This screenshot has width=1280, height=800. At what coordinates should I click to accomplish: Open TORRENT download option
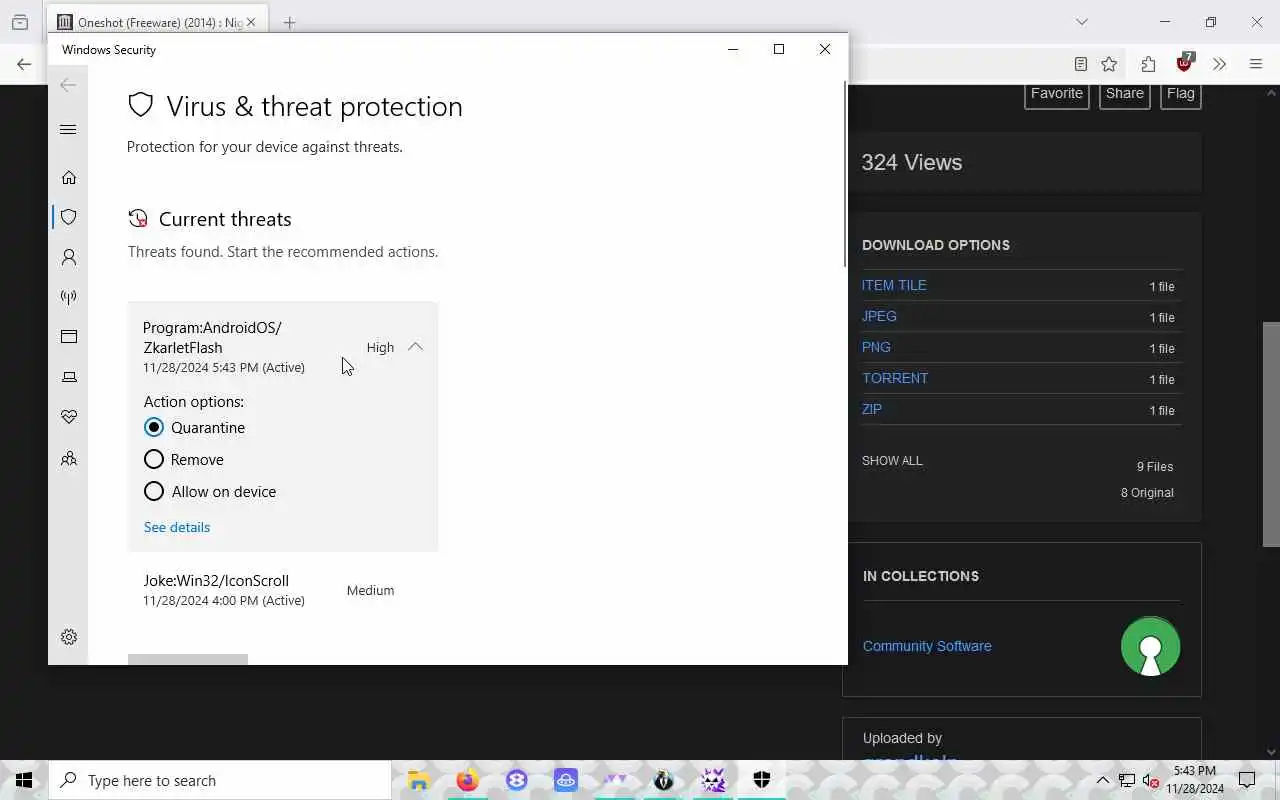(x=895, y=378)
